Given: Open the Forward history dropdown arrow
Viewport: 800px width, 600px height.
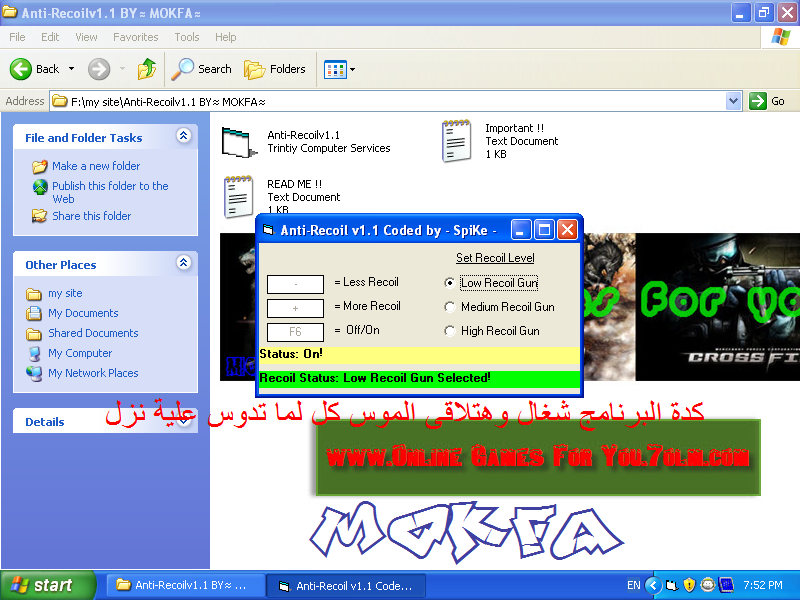Looking at the screenshot, I should [122, 68].
